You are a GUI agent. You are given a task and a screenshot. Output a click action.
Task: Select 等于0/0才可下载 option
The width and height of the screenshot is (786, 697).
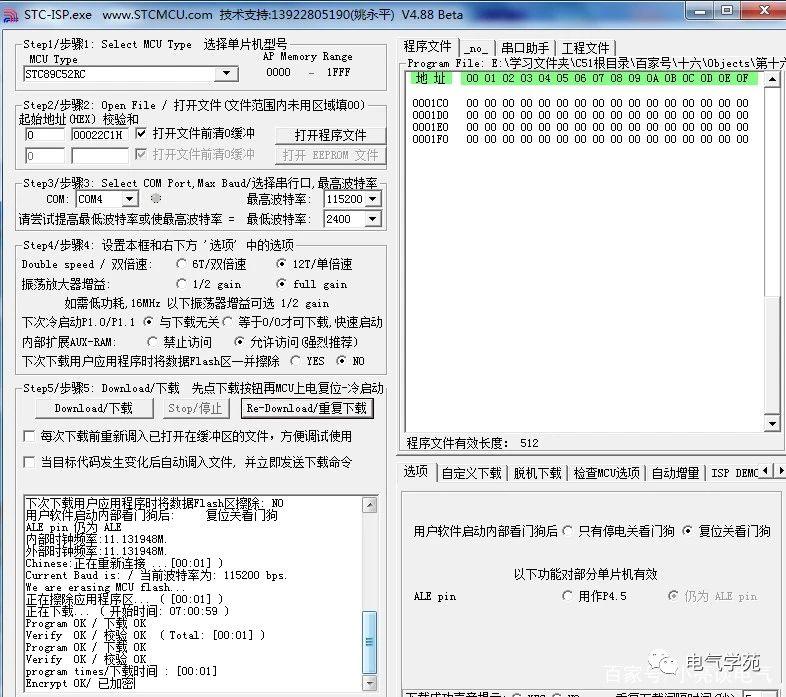[228, 322]
